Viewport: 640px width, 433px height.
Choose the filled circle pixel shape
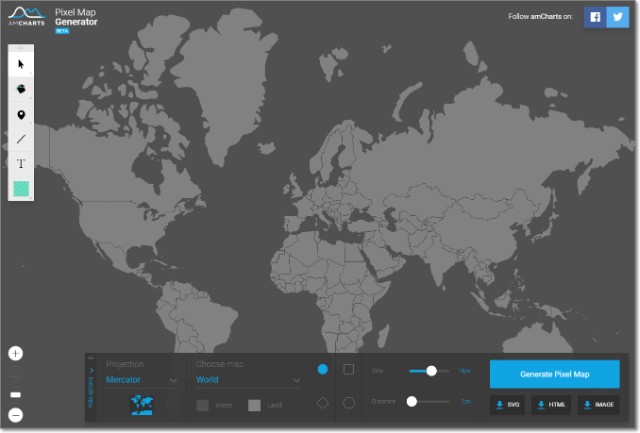pyautogui.click(x=322, y=369)
